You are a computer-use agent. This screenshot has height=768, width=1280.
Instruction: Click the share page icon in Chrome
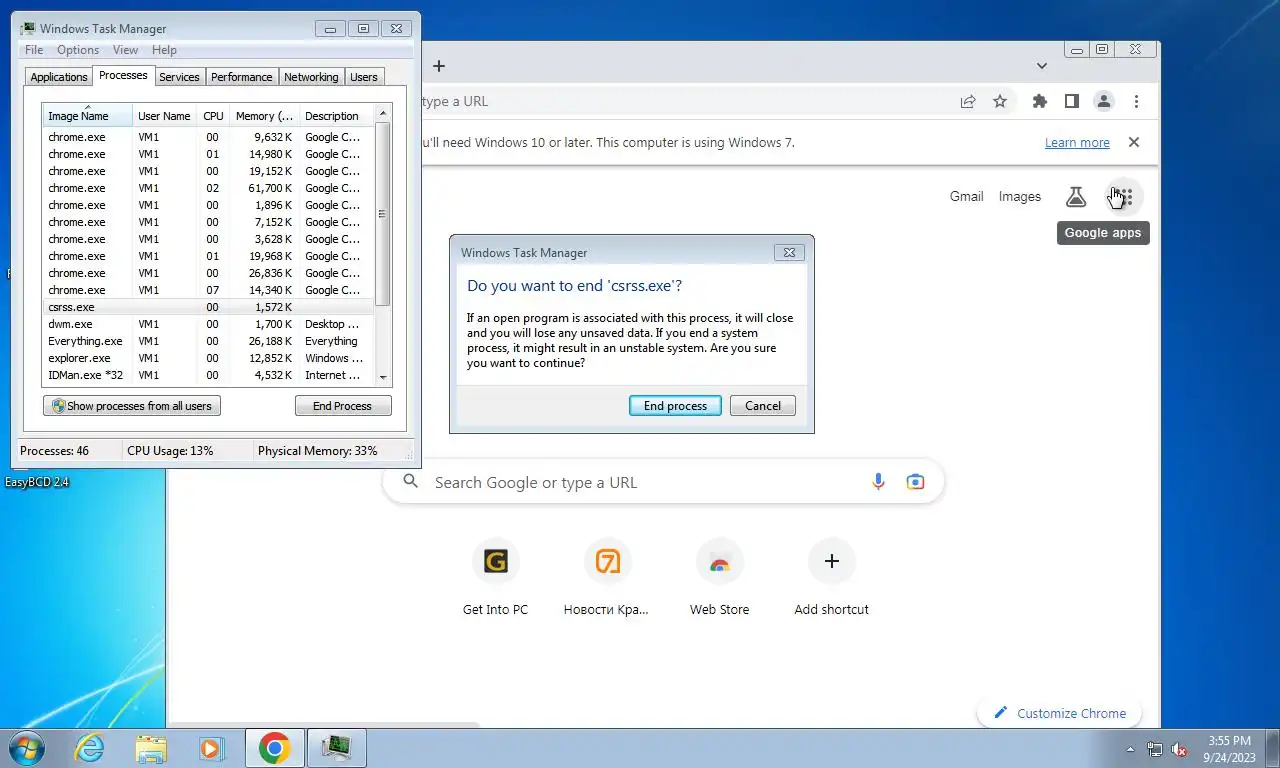pyautogui.click(x=968, y=101)
